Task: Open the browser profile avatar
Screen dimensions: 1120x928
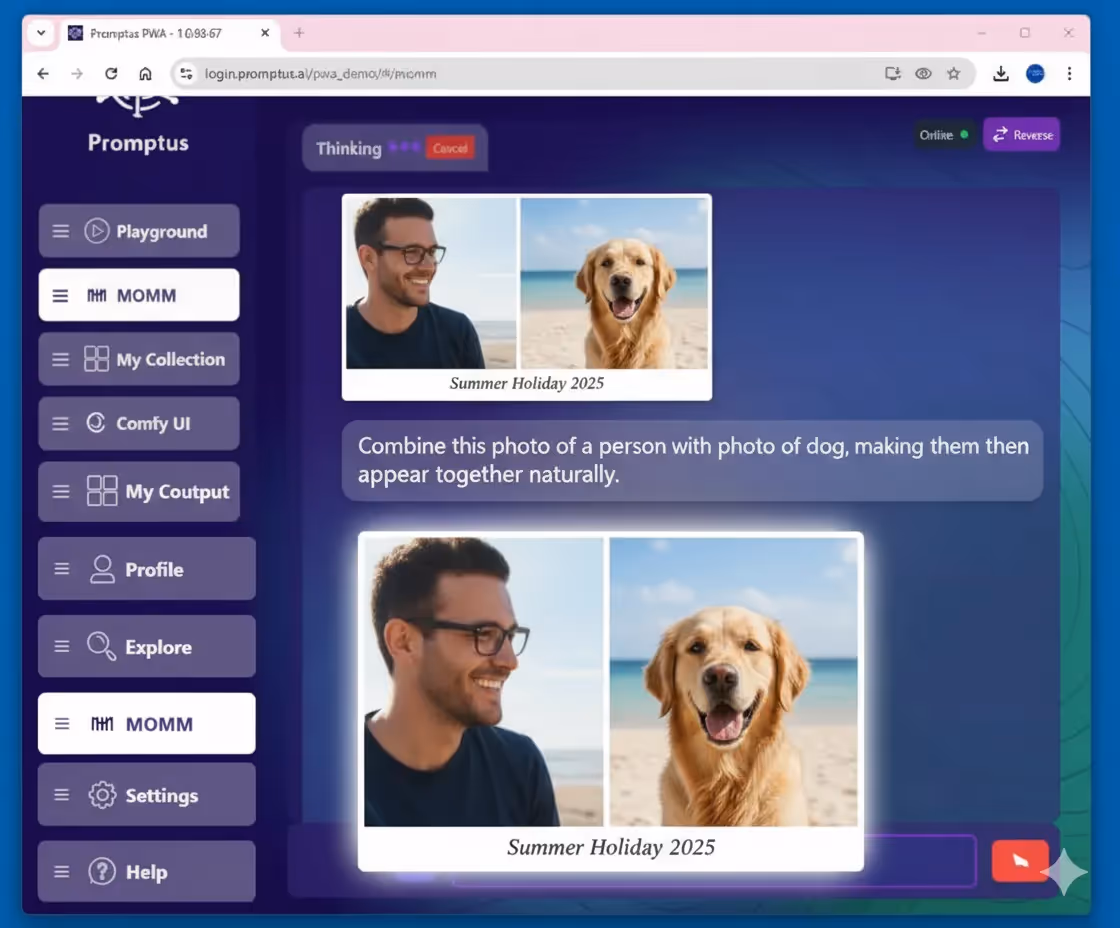Action: pos(1035,74)
